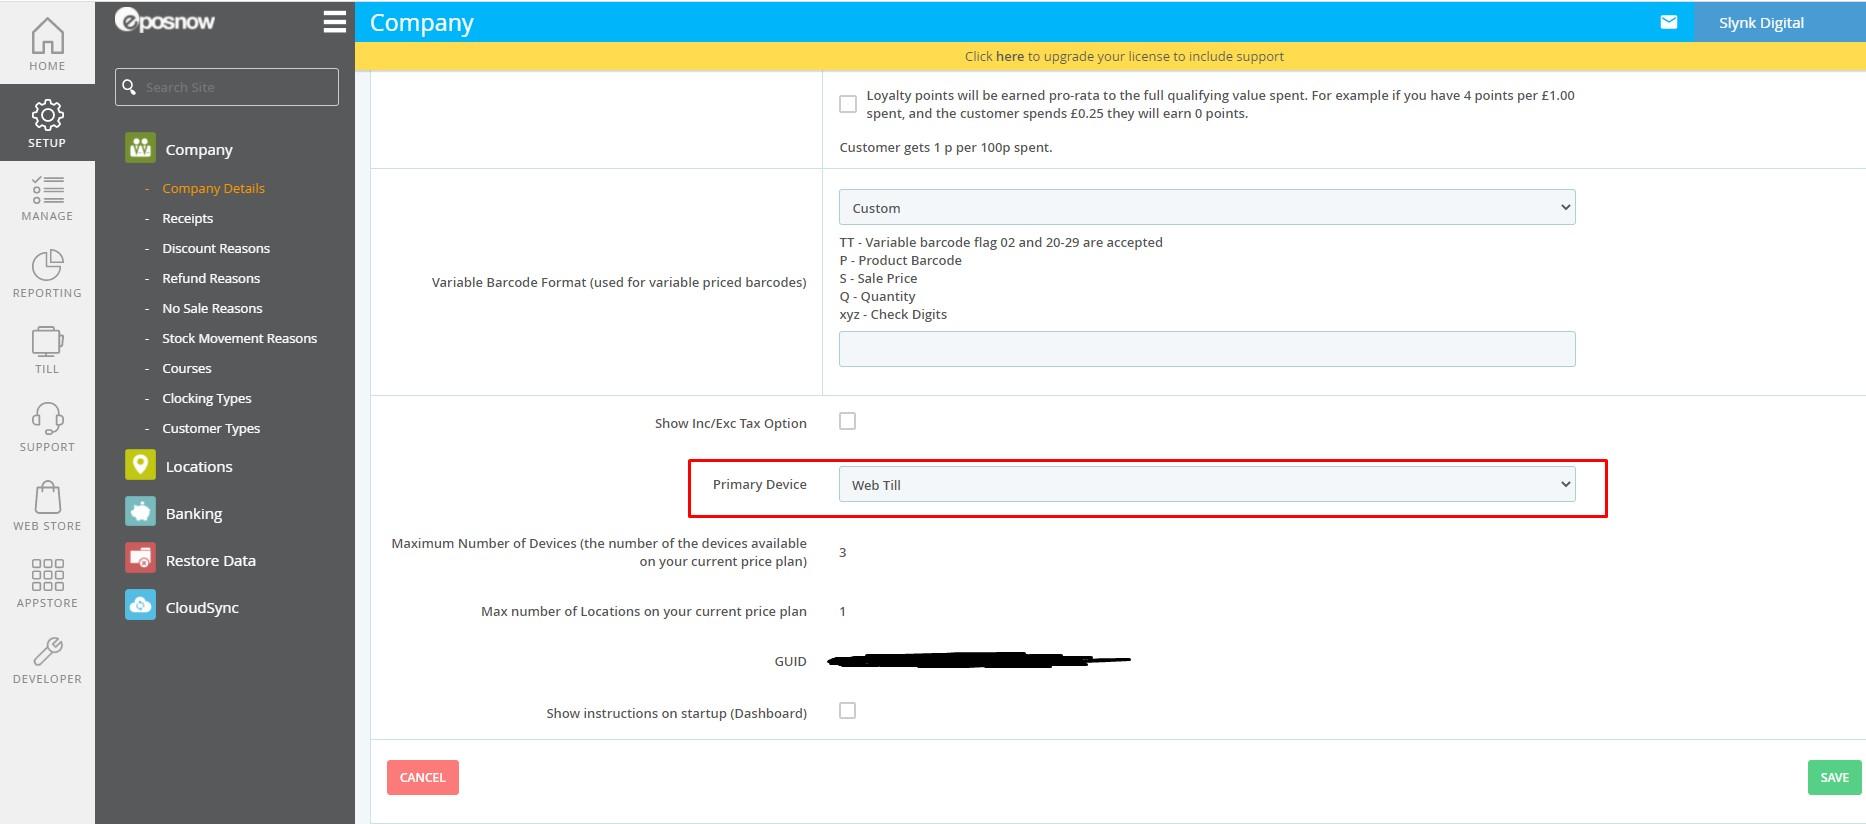Open Discount Reasons menu item
1866x824 pixels.
216,248
